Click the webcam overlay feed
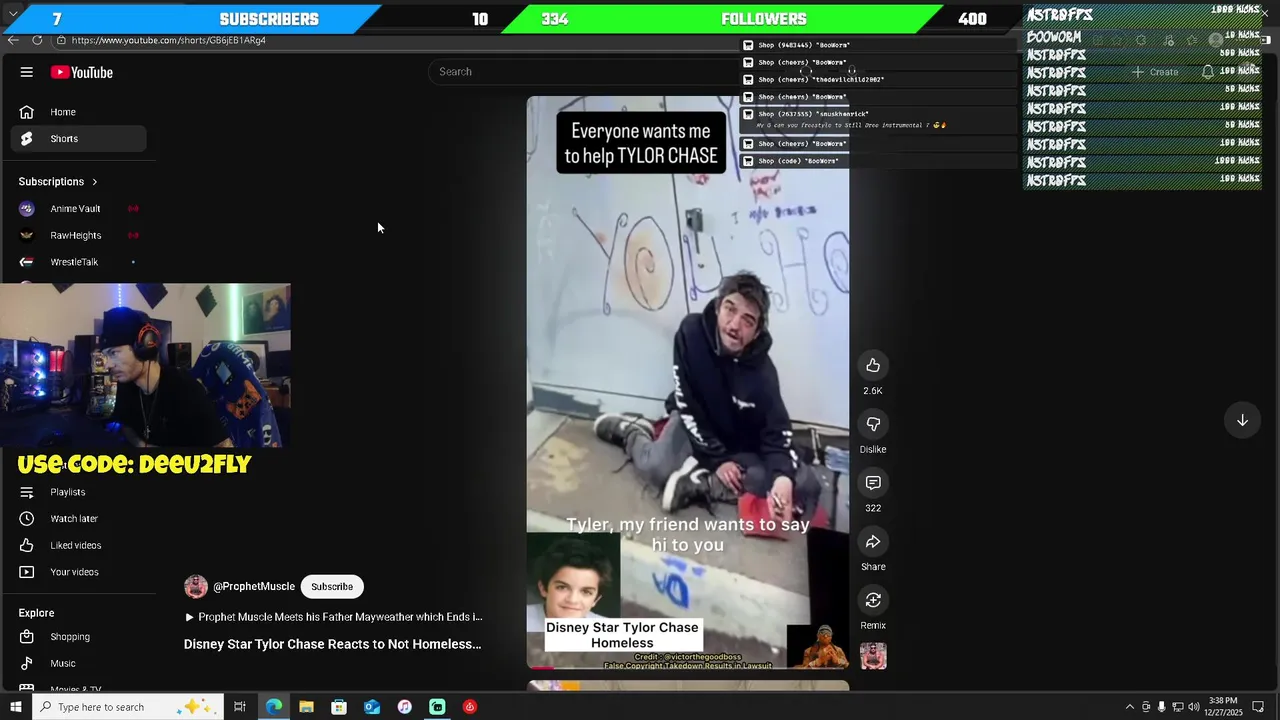 145,365
